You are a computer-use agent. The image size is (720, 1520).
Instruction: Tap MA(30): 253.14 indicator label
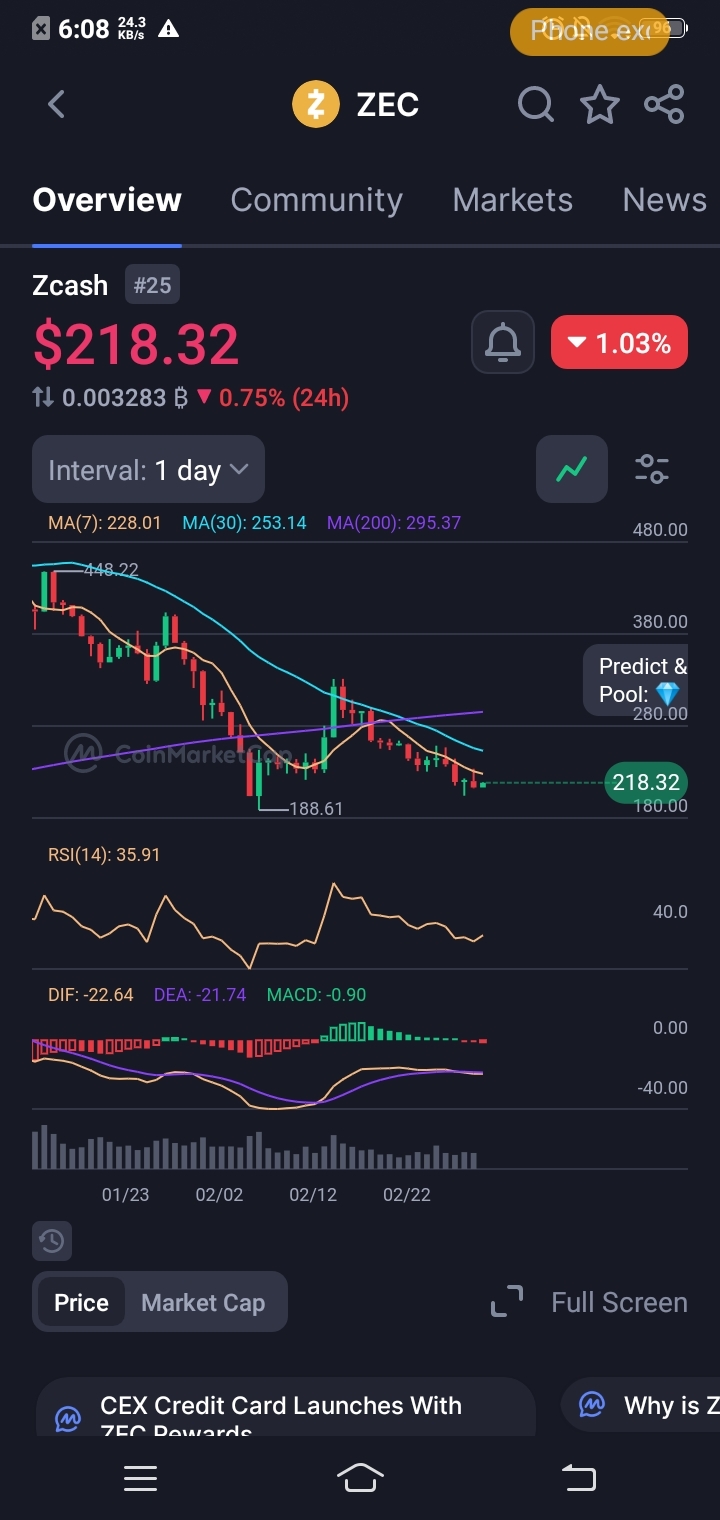pyautogui.click(x=244, y=522)
